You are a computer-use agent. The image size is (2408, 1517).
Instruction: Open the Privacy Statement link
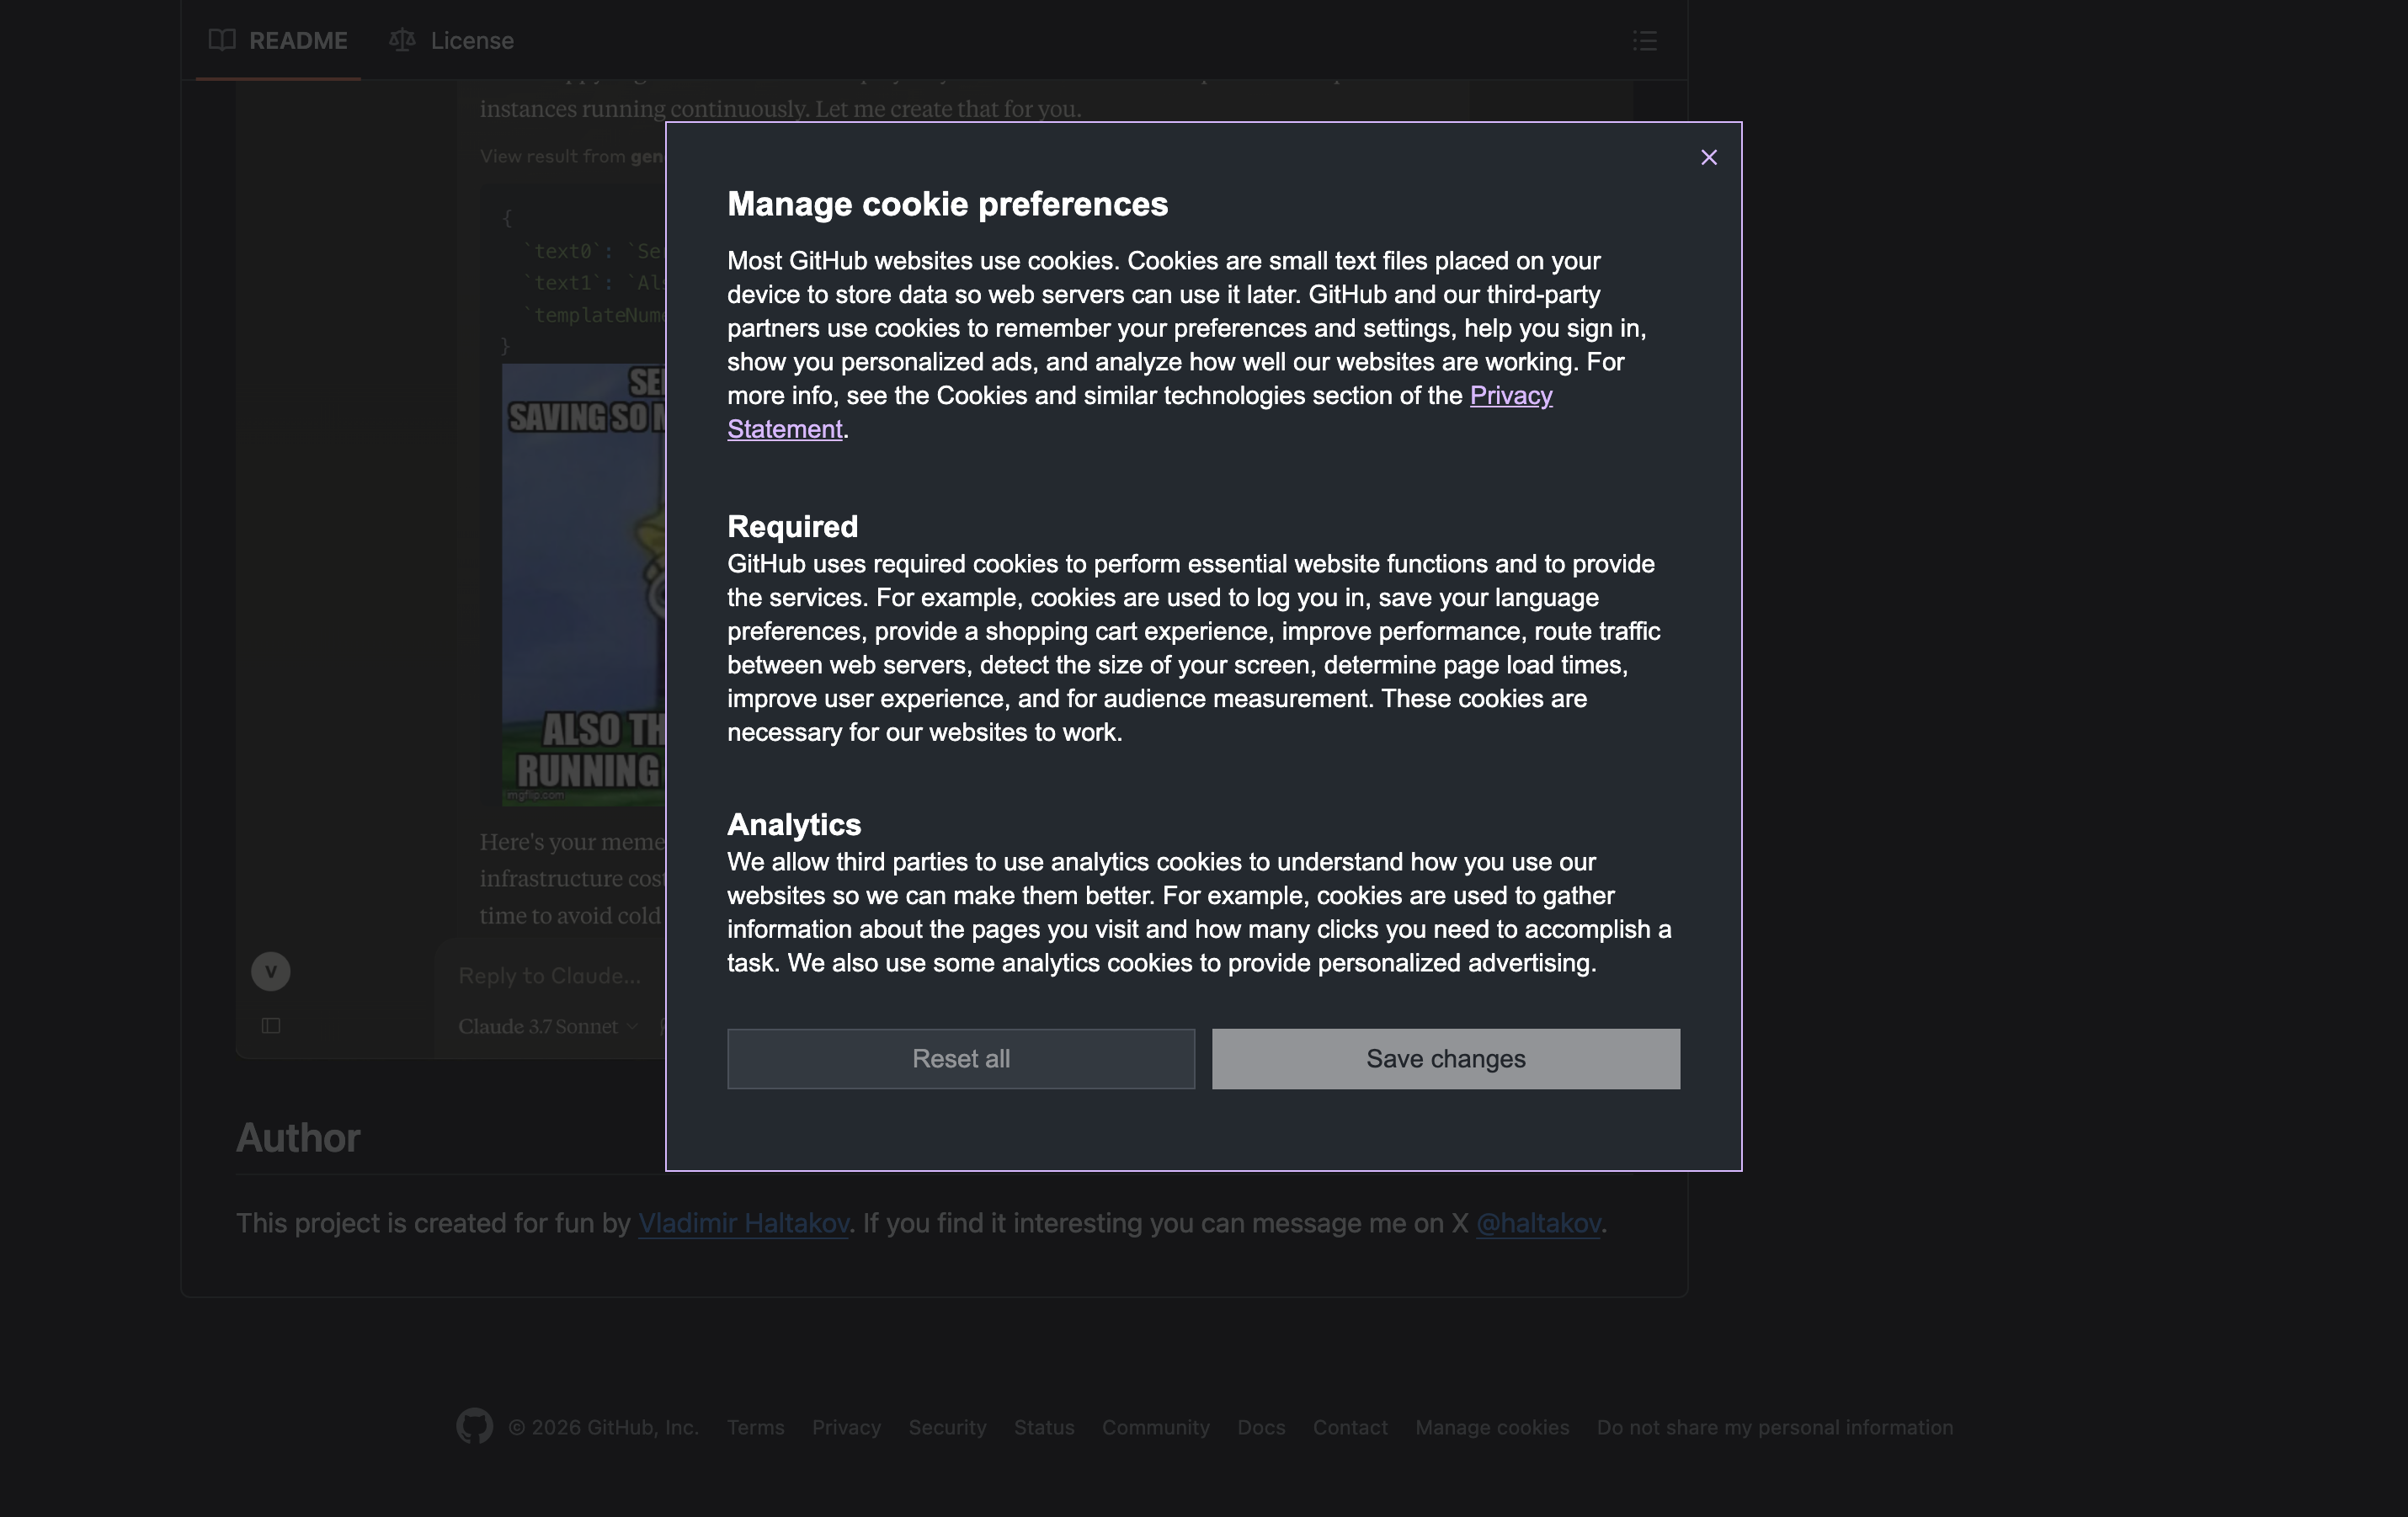[1510, 396]
